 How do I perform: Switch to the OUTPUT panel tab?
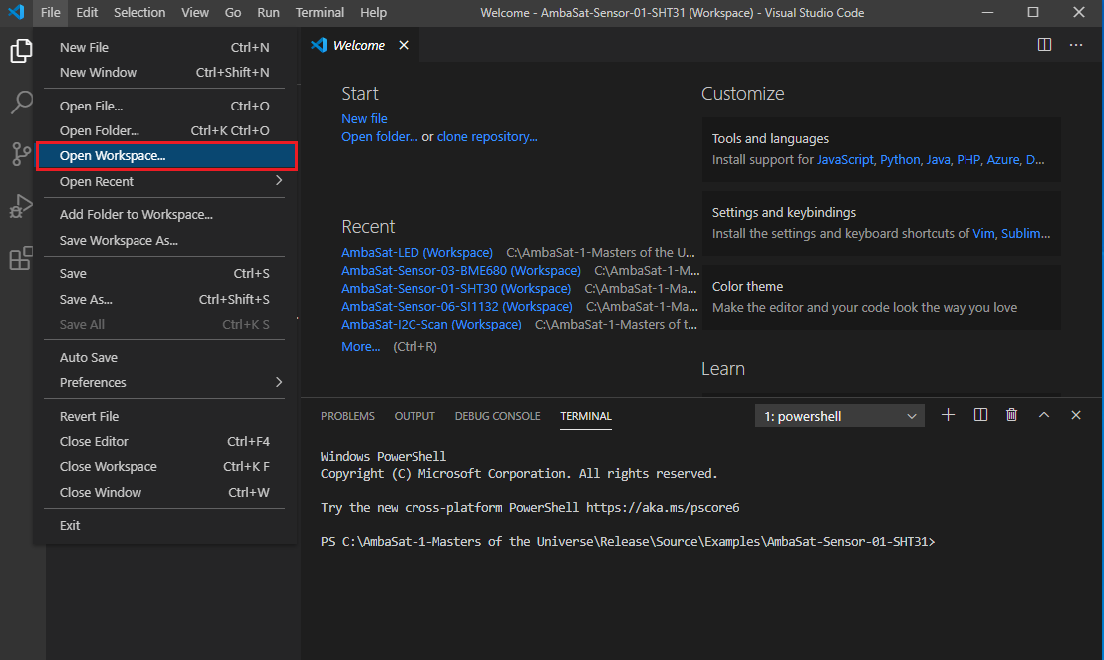point(415,416)
